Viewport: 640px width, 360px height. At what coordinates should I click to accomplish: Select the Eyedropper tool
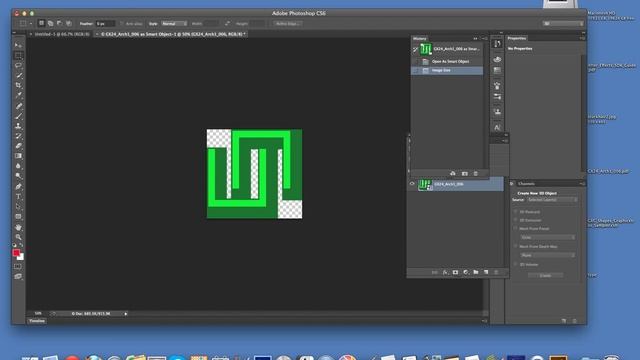(18, 96)
